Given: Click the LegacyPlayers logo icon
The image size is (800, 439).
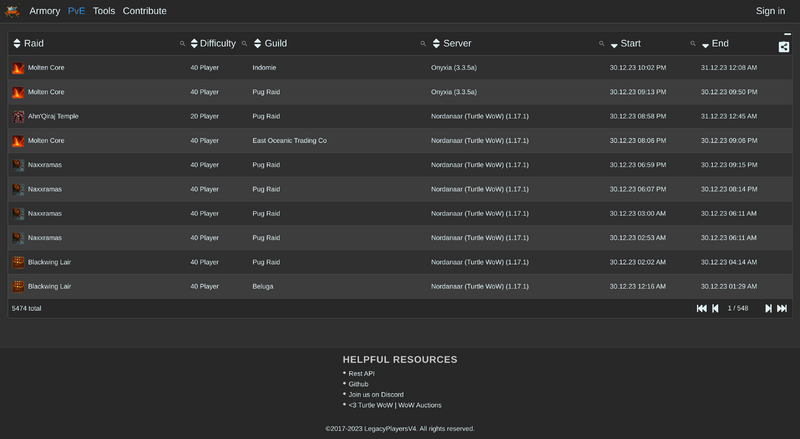Looking at the screenshot, I should 13,11.
